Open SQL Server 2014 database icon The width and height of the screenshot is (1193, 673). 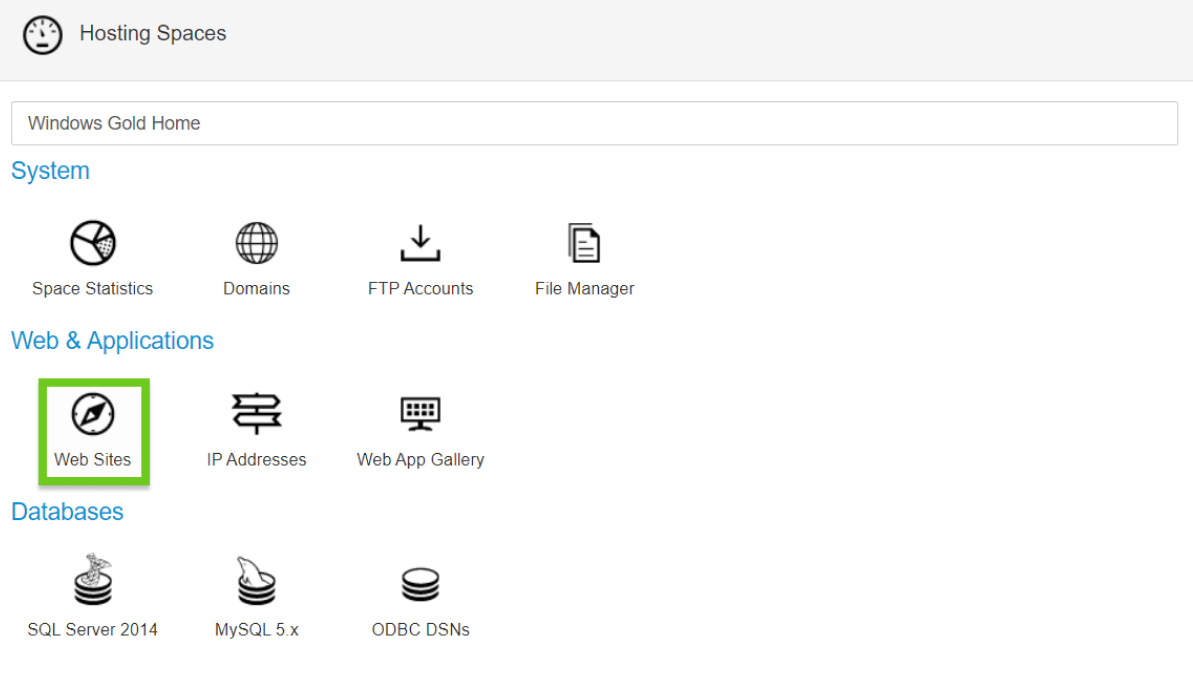click(93, 580)
